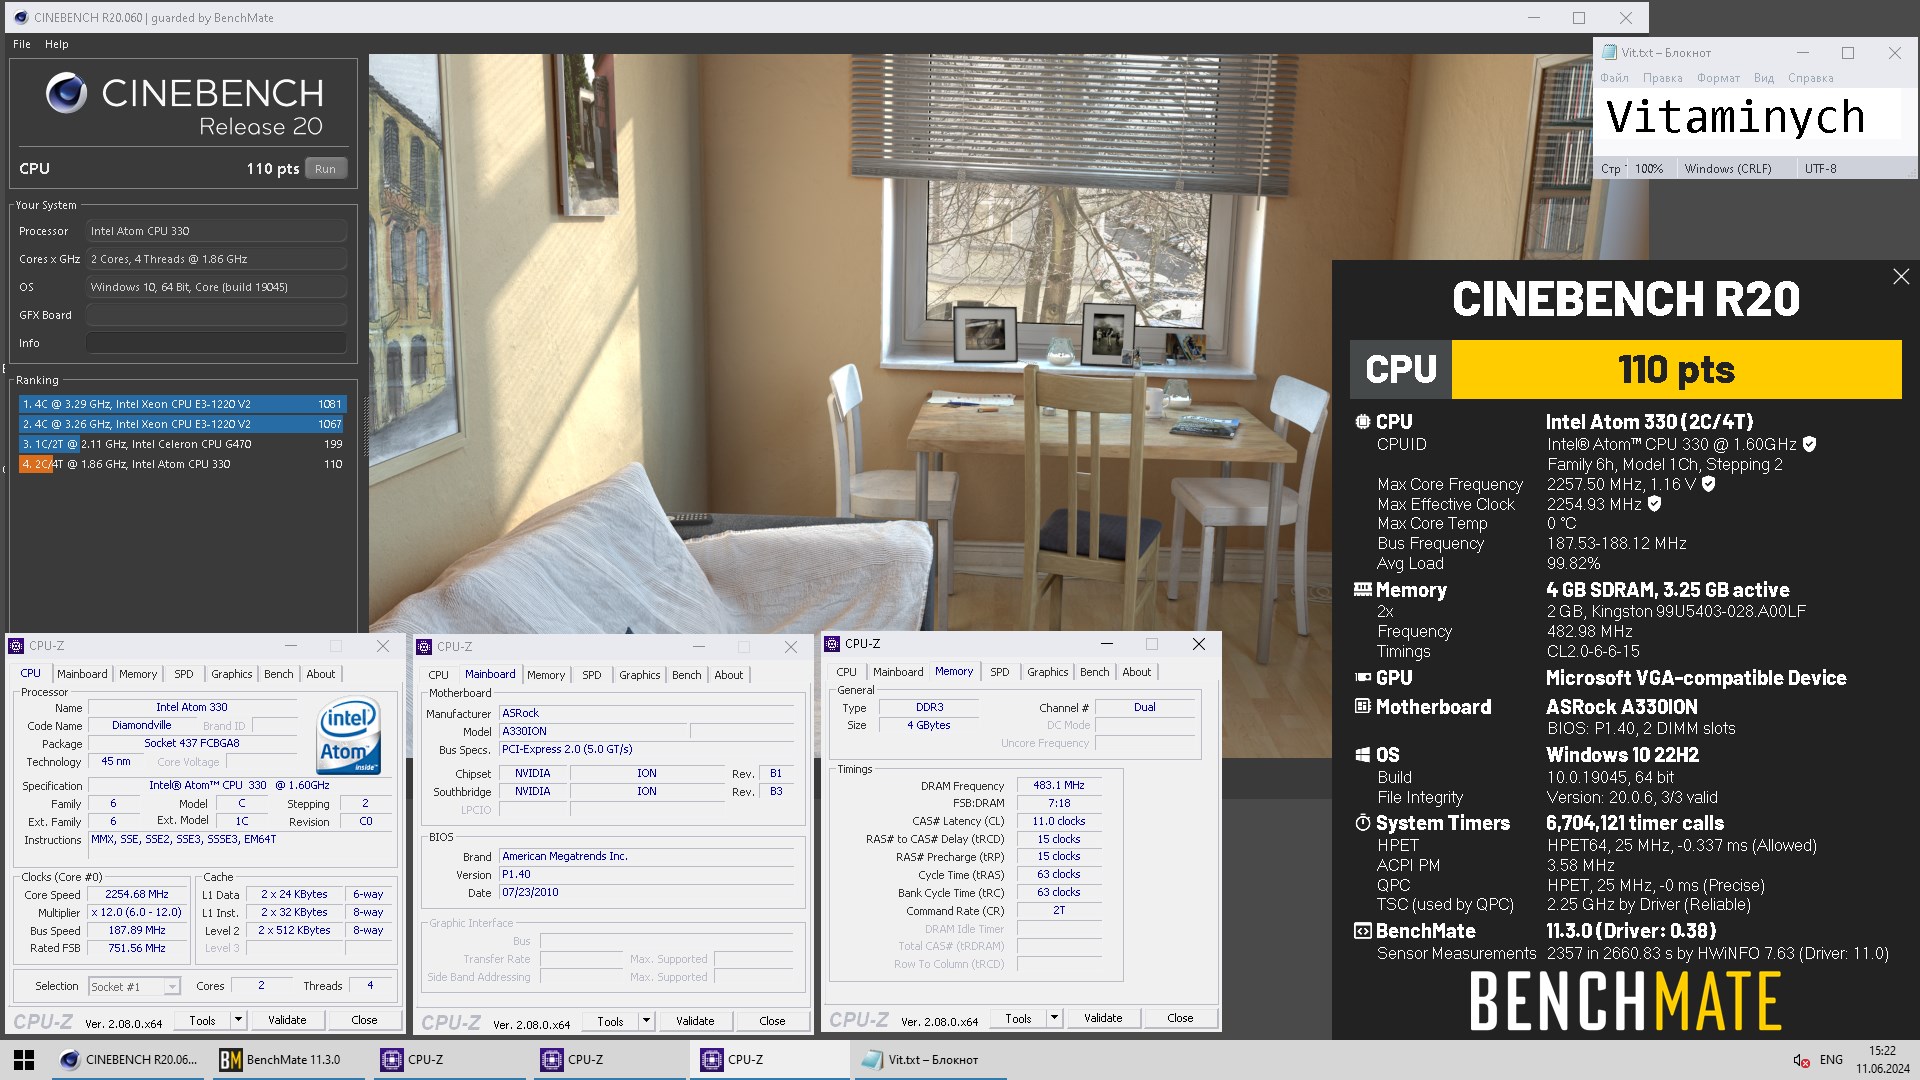The width and height of the screenshot is (1920, 1080).
Task: Click the Intel Atom logo in CPU-Z
Action: click(348, 737)
